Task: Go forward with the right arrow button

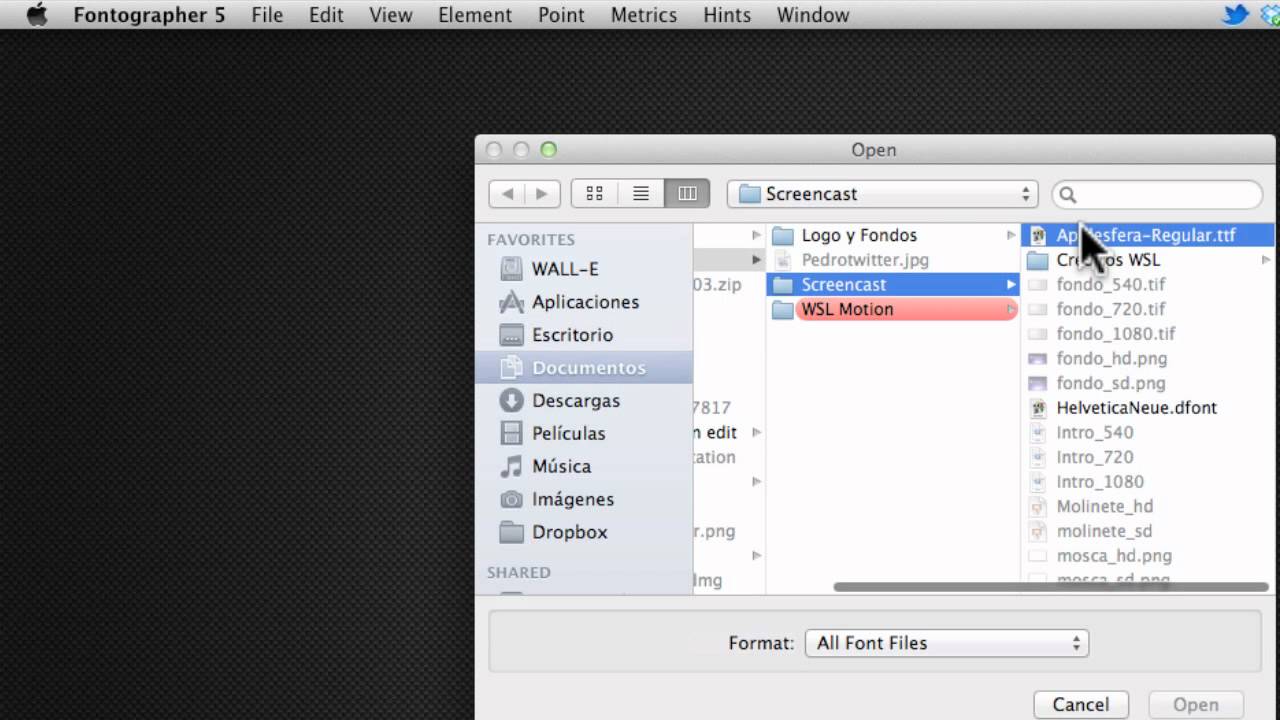Action: coord(542,194)
